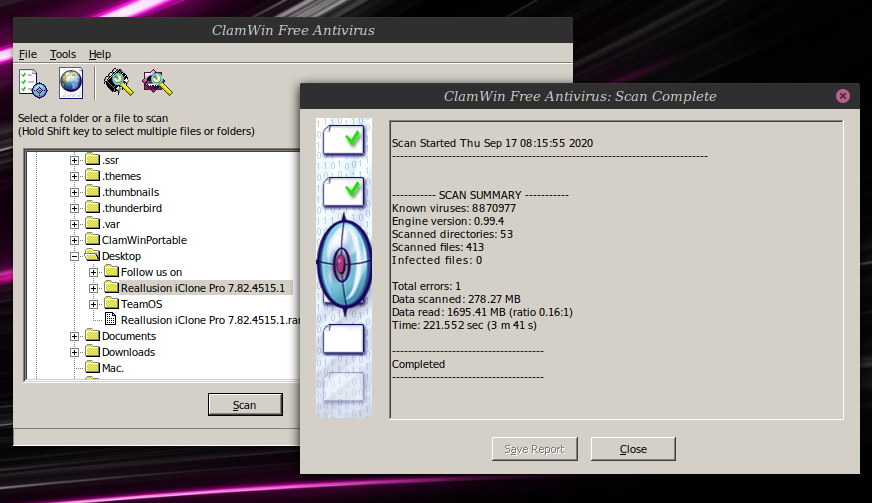Click the Total errors: 1 line
Screen dimensions: 872x503
pyautogui.click(x=426, y=286)
